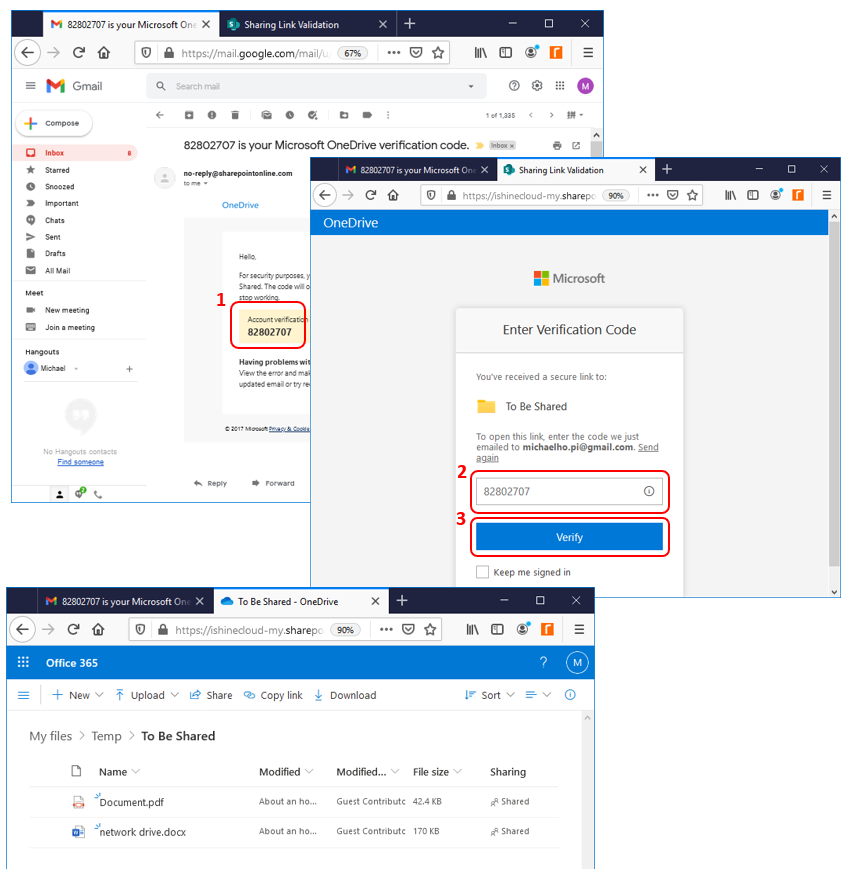Open Drafts in Gmail's sidebar

coord(55,253)
